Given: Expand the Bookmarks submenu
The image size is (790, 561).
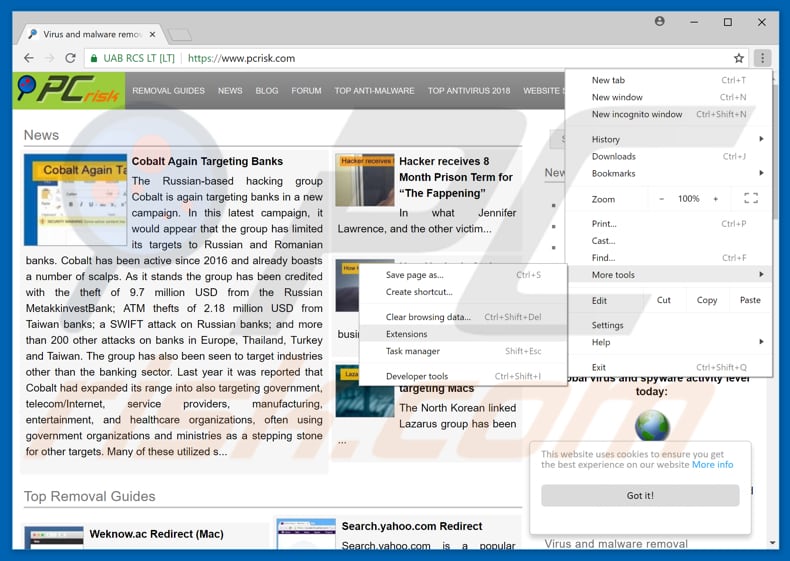Looking at the screenshot, I should [x=669, y=173].
